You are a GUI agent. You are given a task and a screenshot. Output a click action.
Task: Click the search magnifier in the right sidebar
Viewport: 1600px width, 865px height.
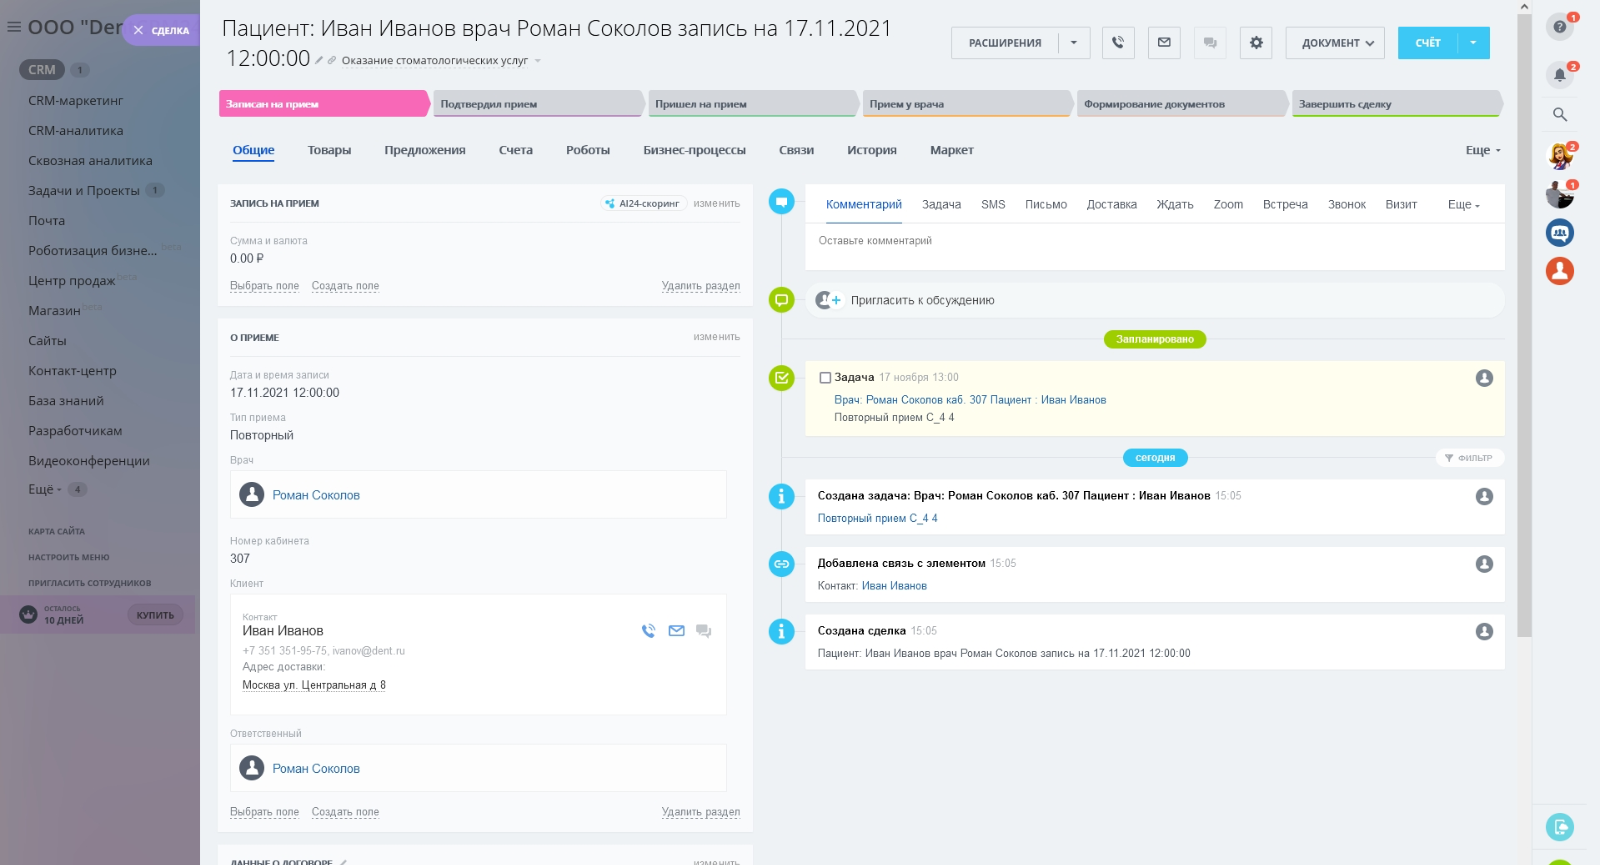pos(1559,115)
